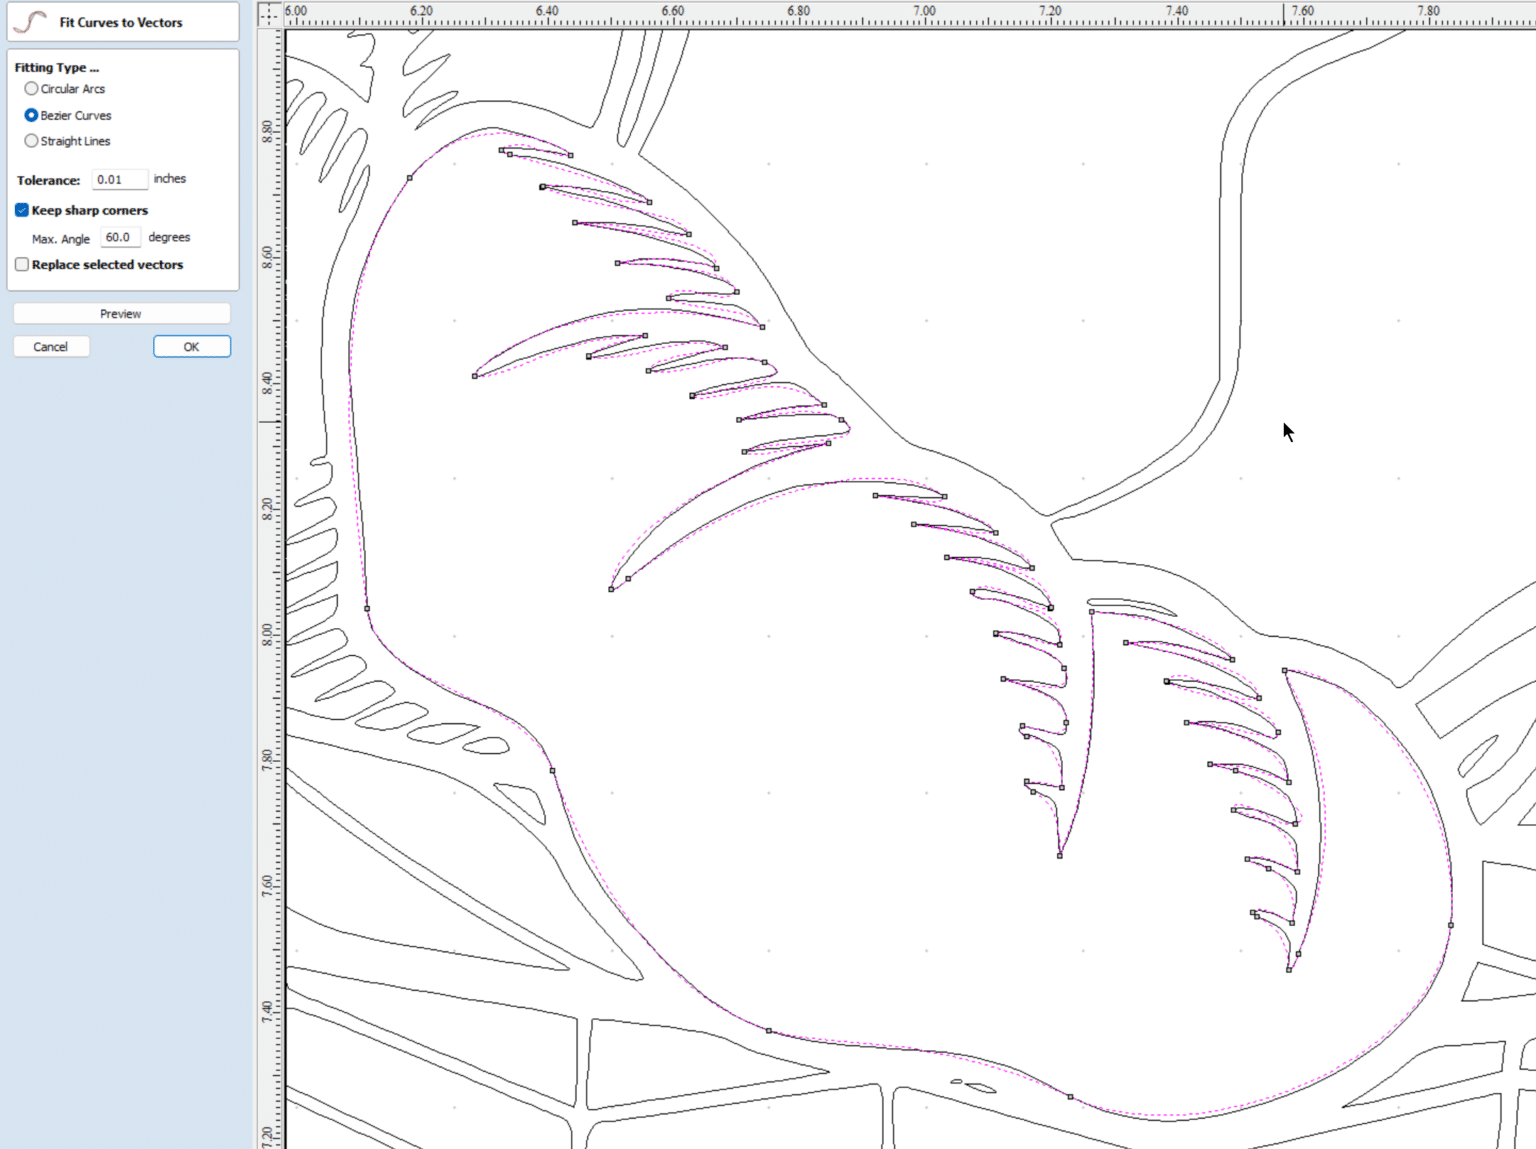Screen dimensions: 1536x1149
Task: Click the Tolerance value input field
Action: tap(120, 180)
